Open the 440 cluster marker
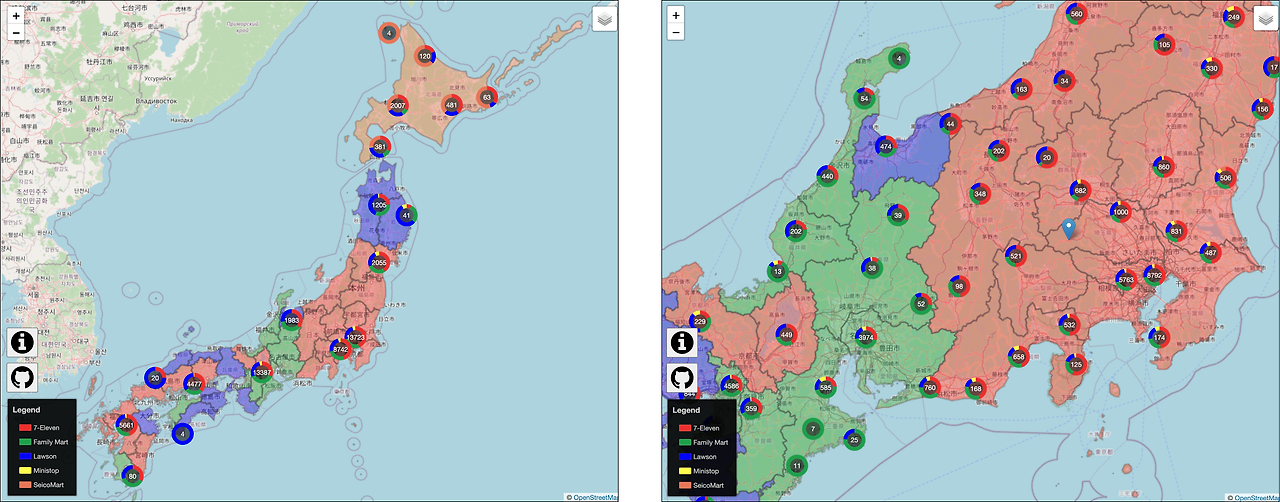This screenshot has width=1280, height=502. tap(827, 176)
